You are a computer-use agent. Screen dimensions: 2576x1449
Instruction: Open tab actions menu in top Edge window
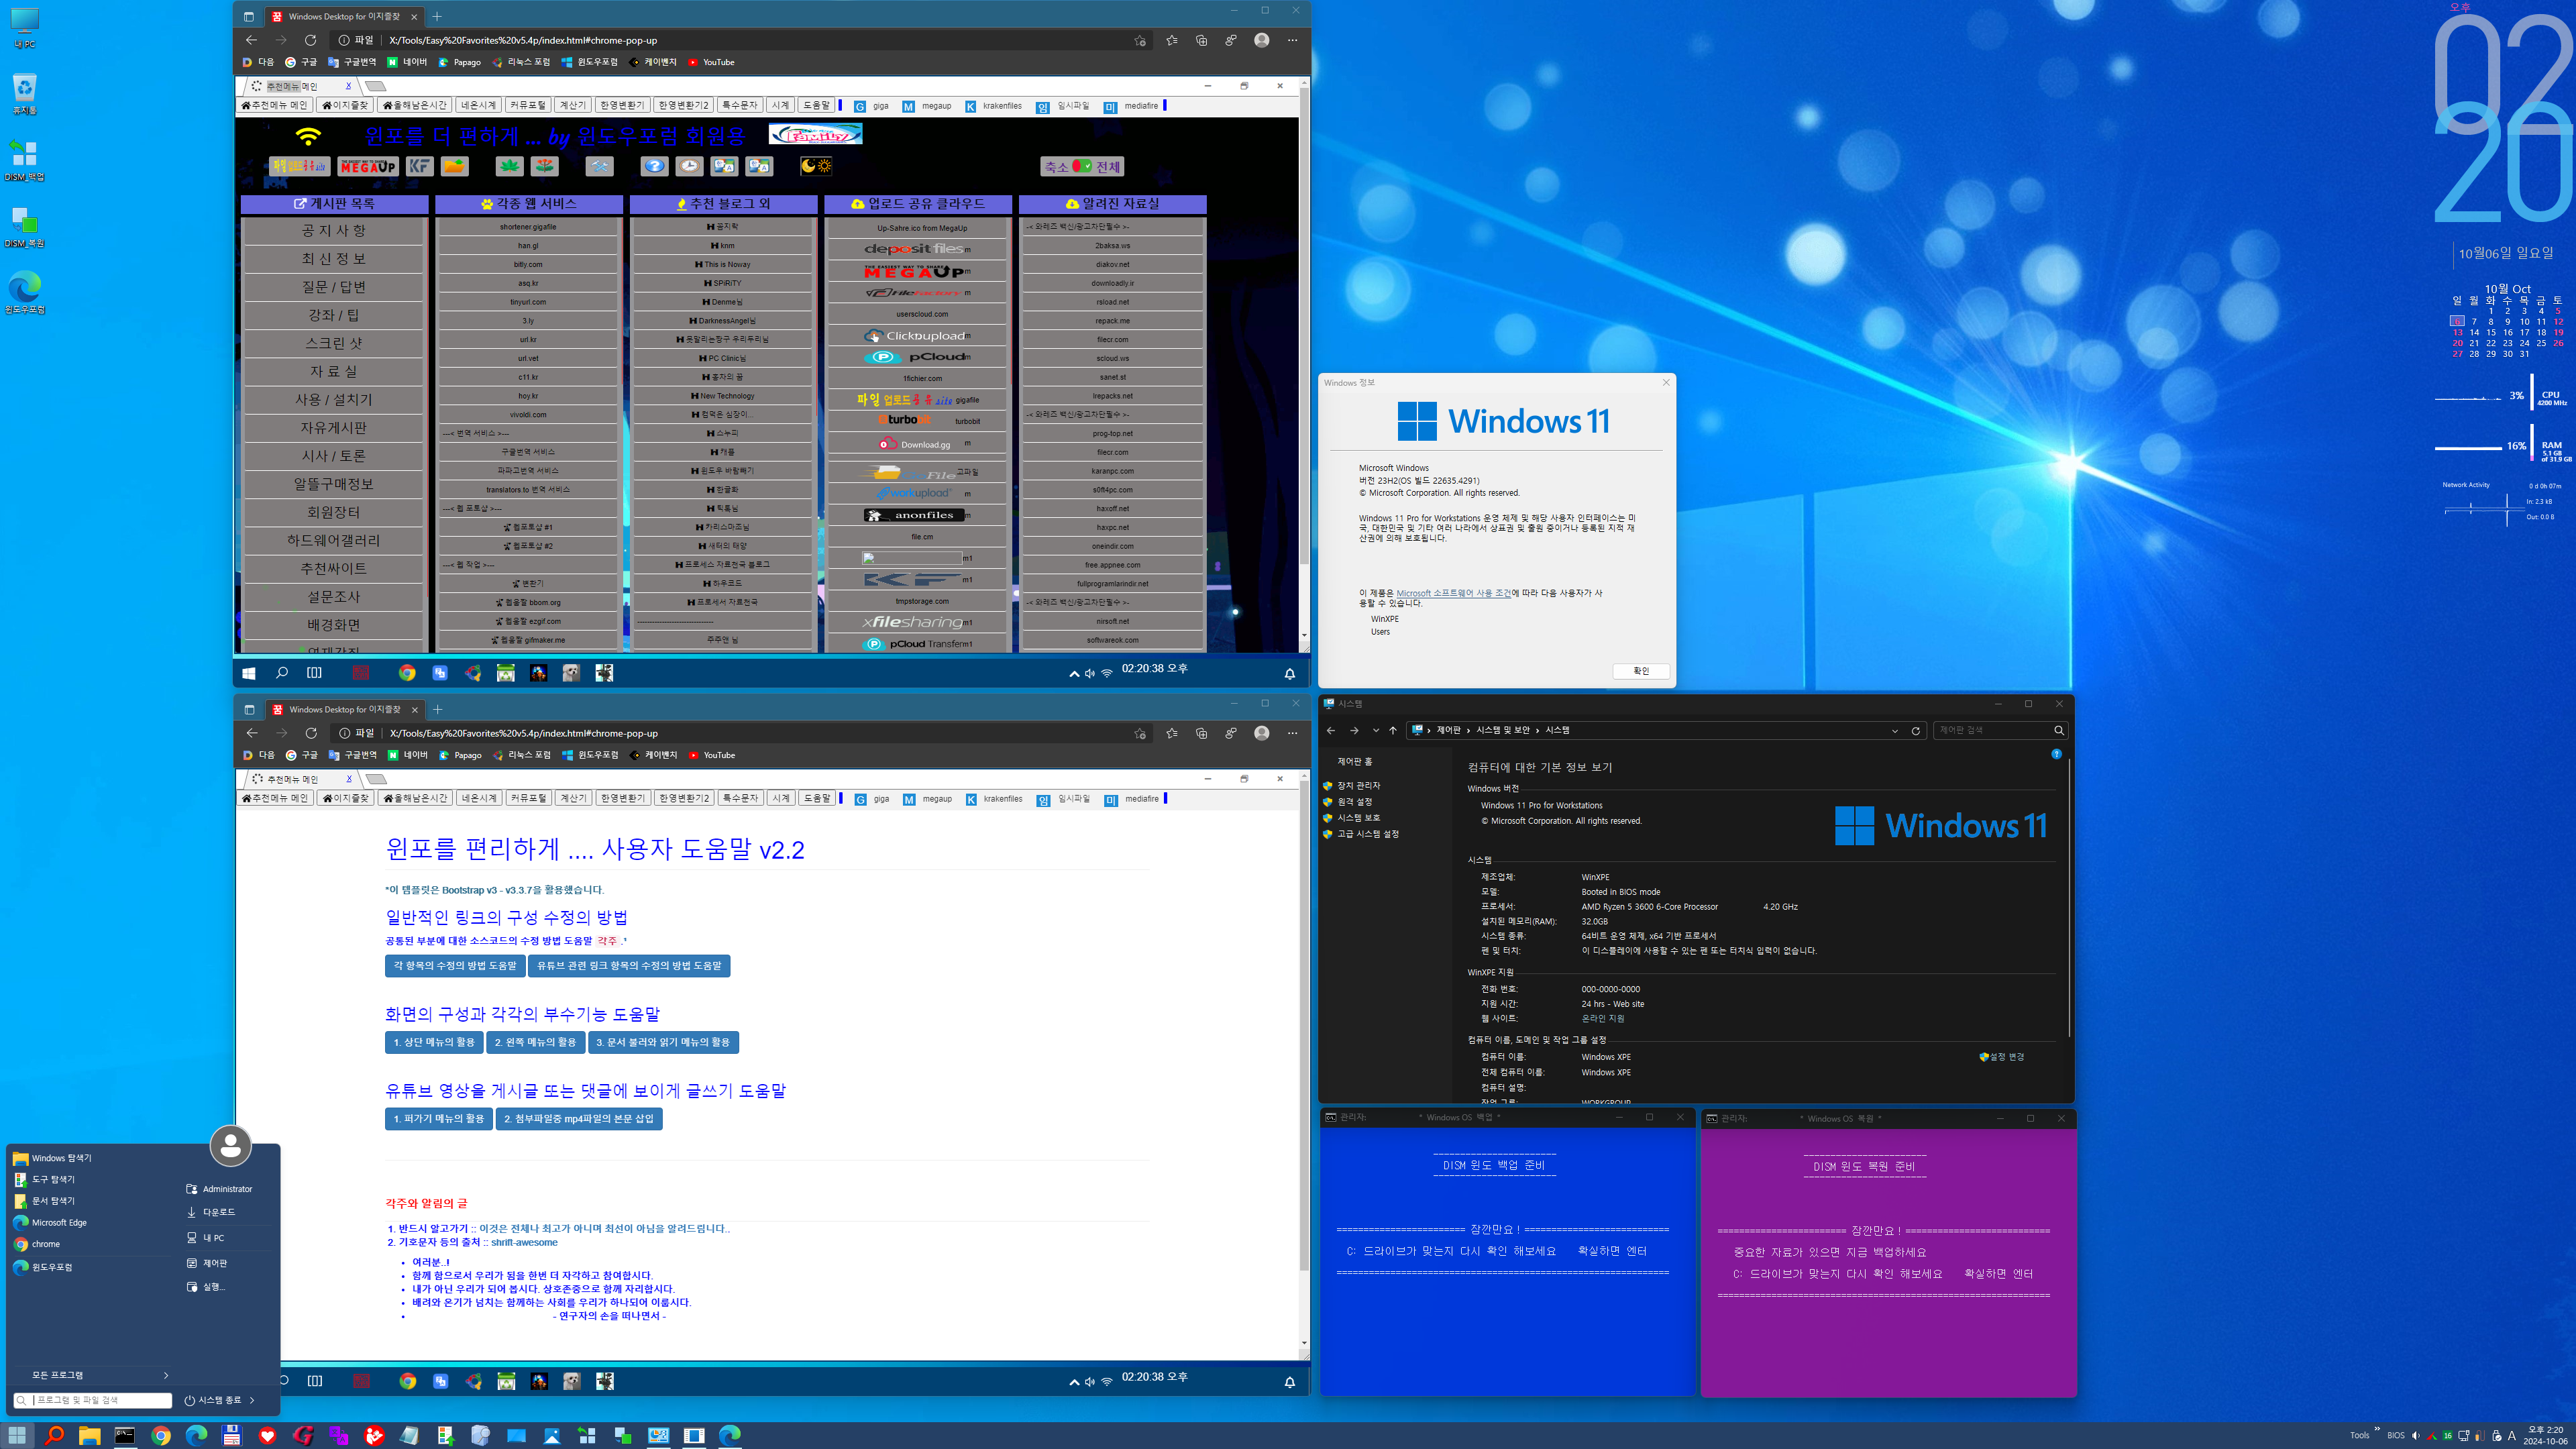click(x=249, y=16)
